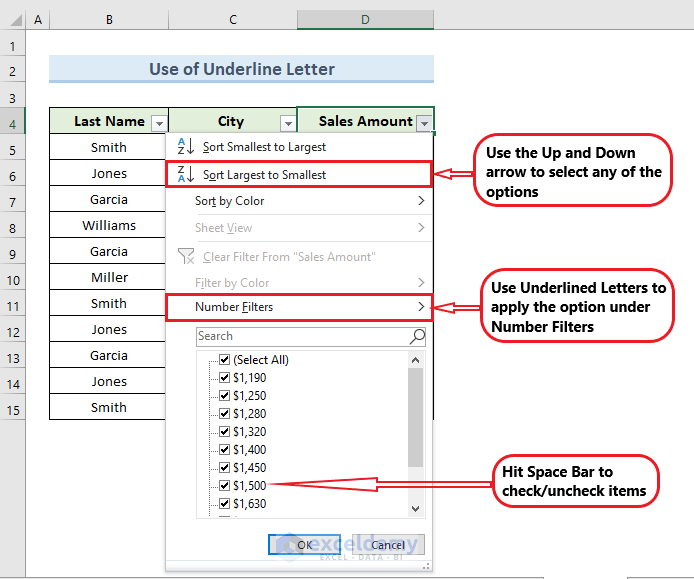Click Cancel in the filter menu

pos(388,544)
